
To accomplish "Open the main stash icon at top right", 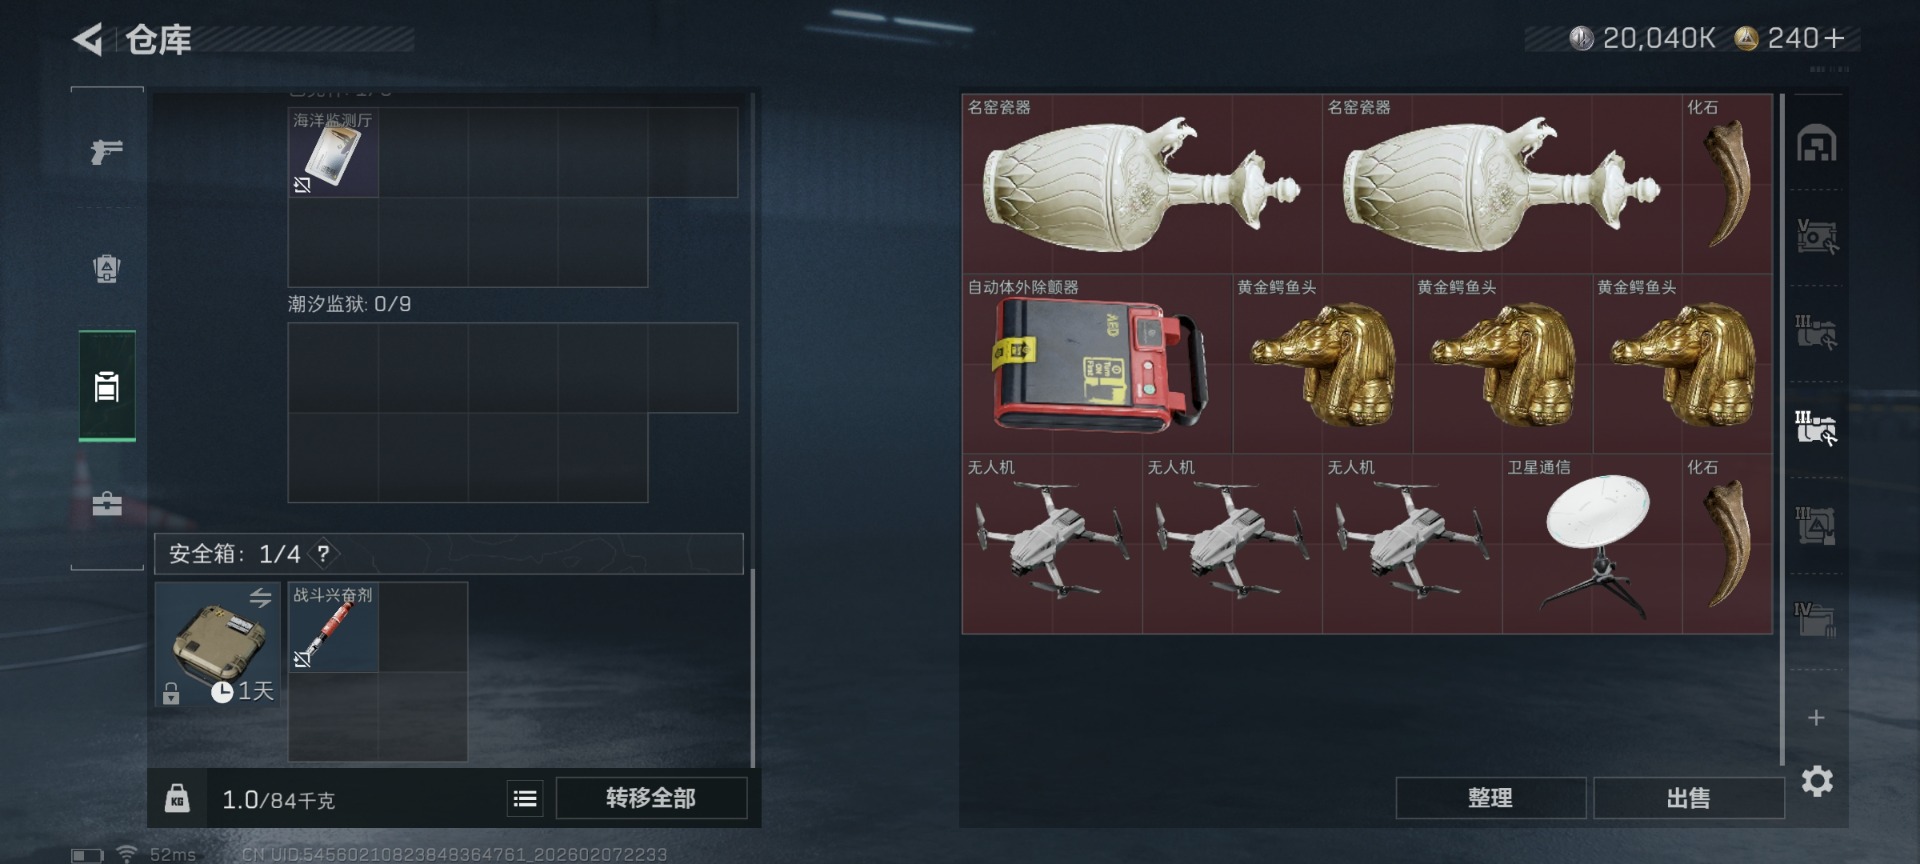I will click(1817, 144).
